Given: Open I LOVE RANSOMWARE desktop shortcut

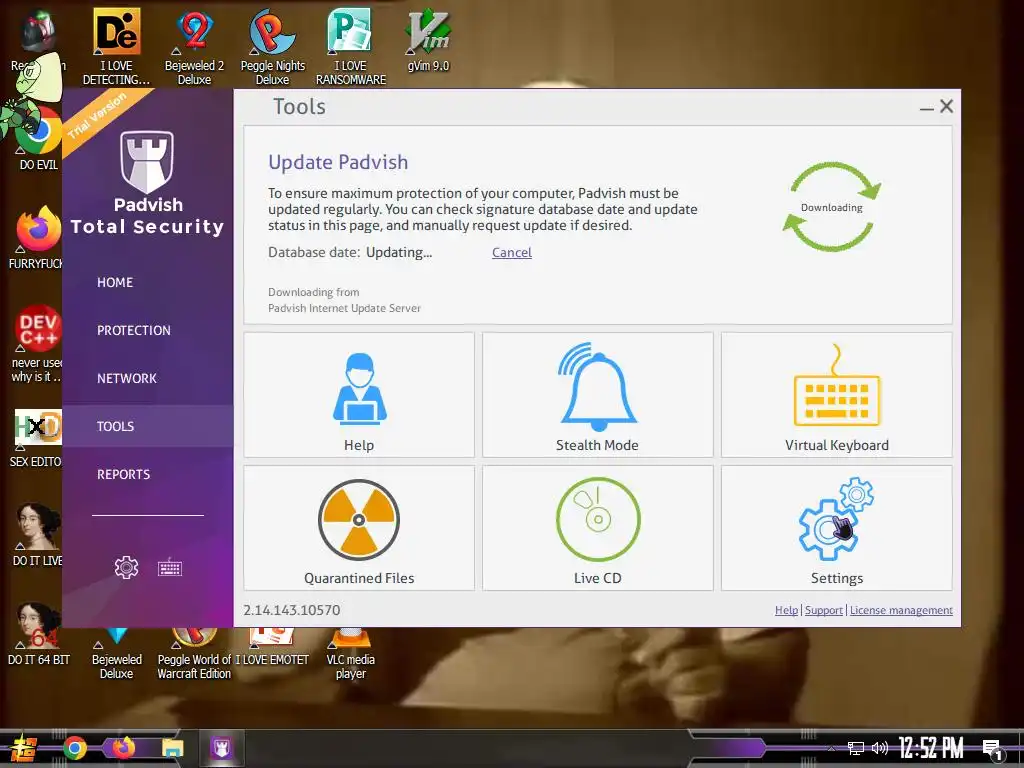Looking at the screenshot, I should click(351, 47).
